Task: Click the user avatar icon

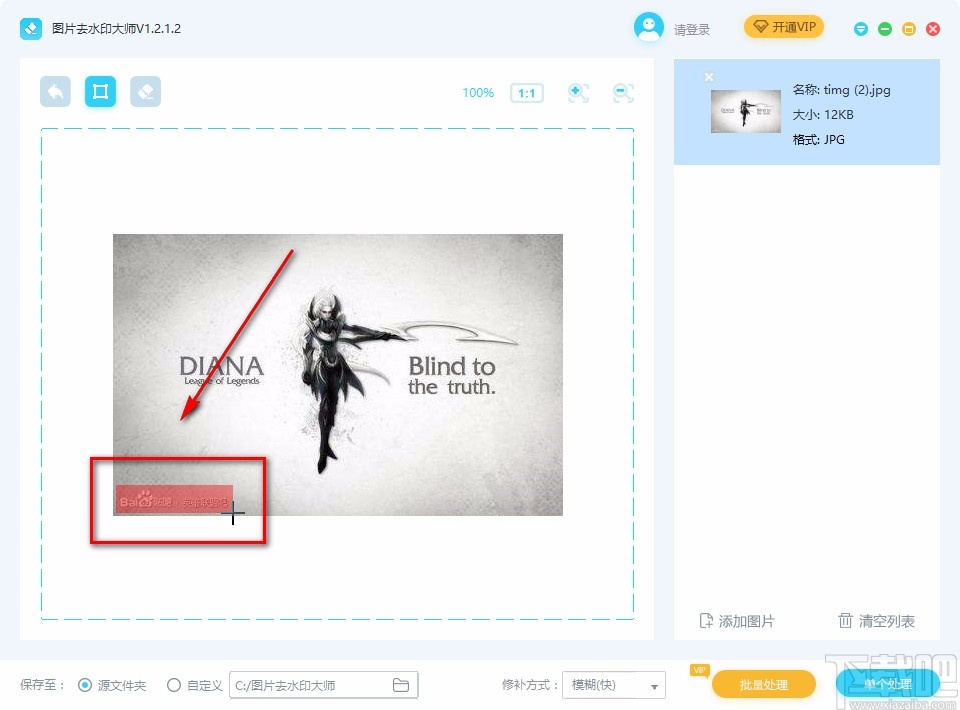Action: pyautogui.click(x=648, y=28)
